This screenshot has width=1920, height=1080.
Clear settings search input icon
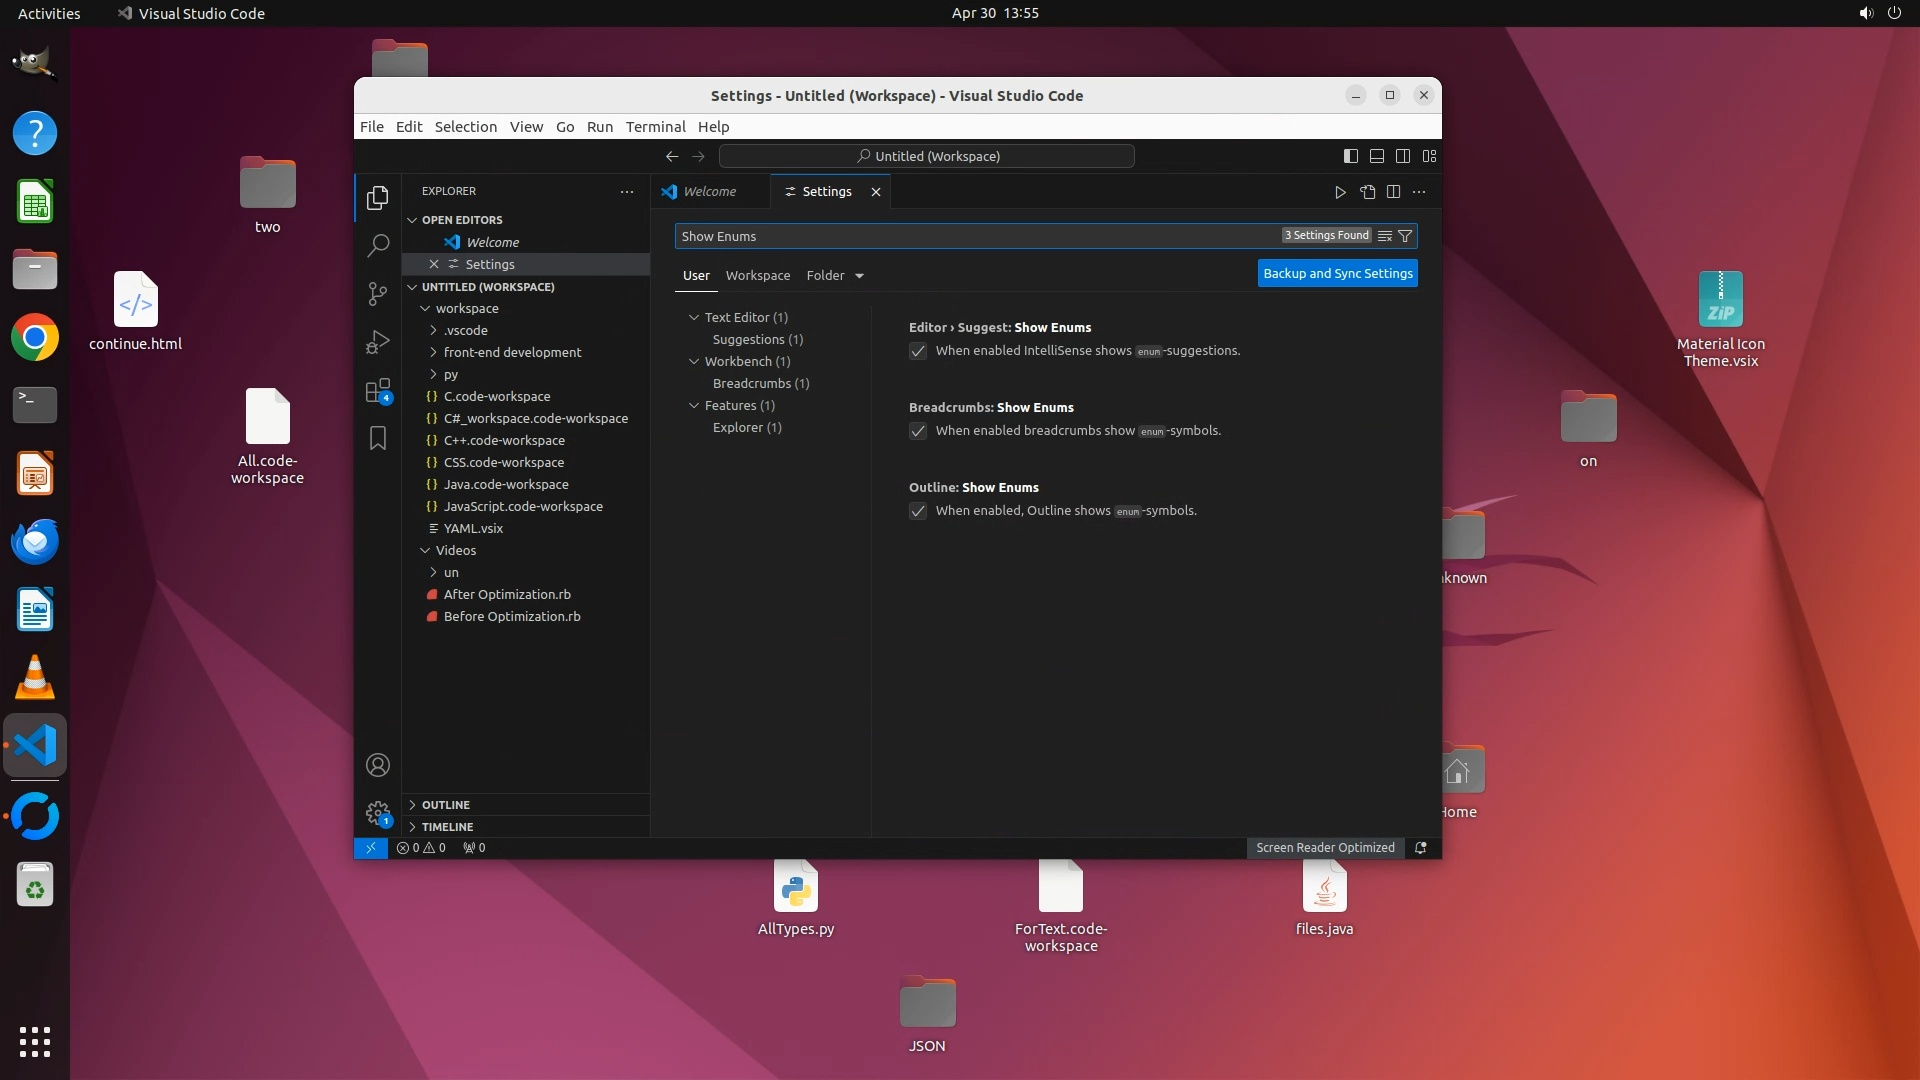pos(1385,236)
